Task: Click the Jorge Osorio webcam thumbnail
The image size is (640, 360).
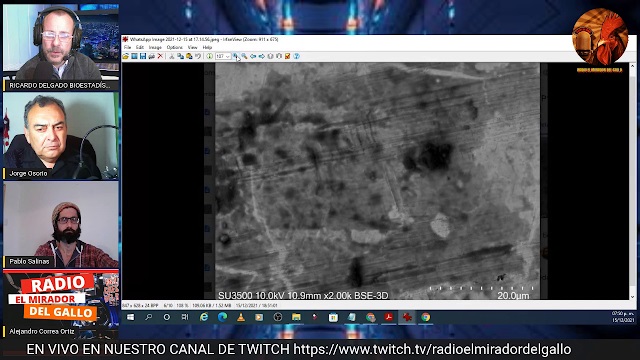Action: (61, 136)
